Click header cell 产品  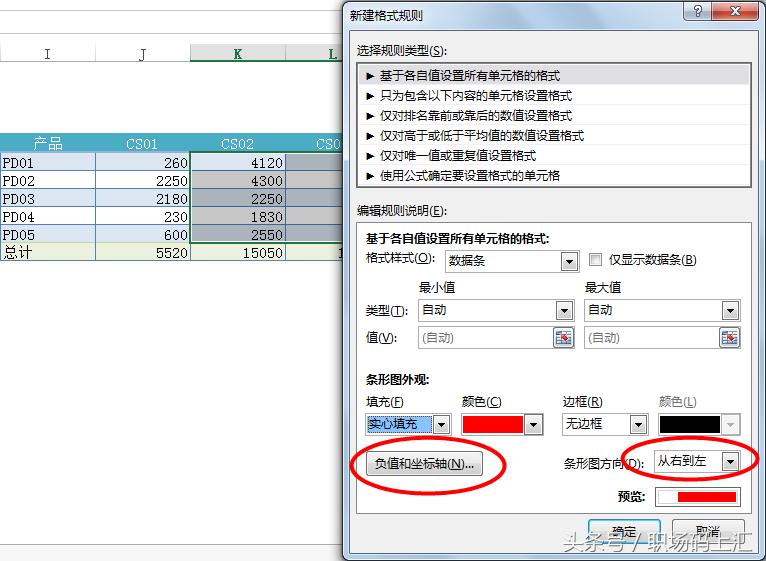[x=47, y=144]
